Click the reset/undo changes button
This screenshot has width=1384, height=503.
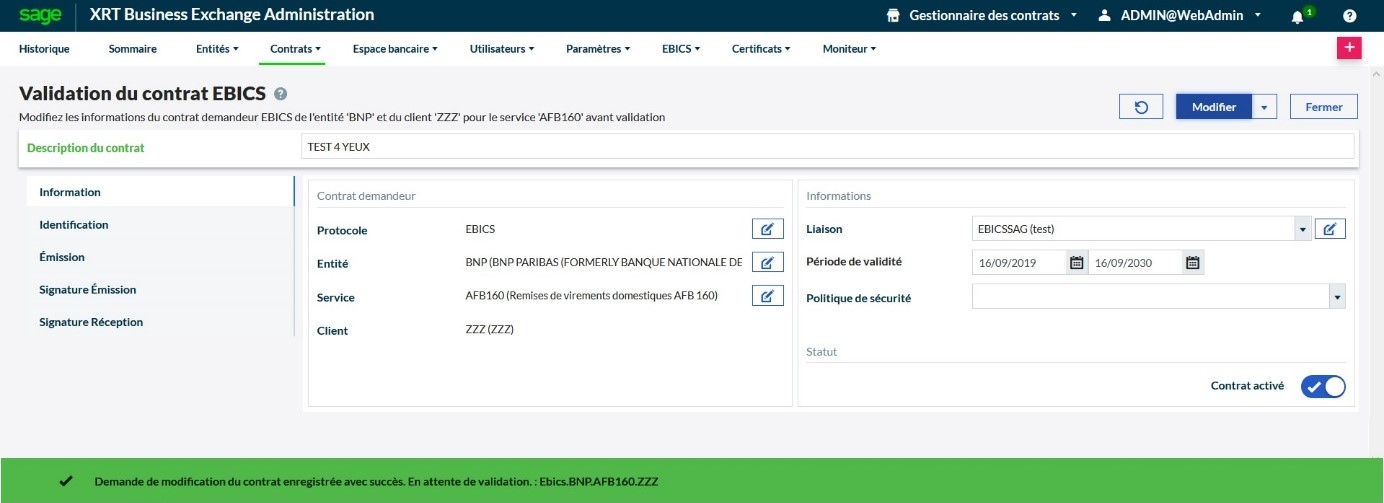pyautogui.click(x=1142, y=107)
